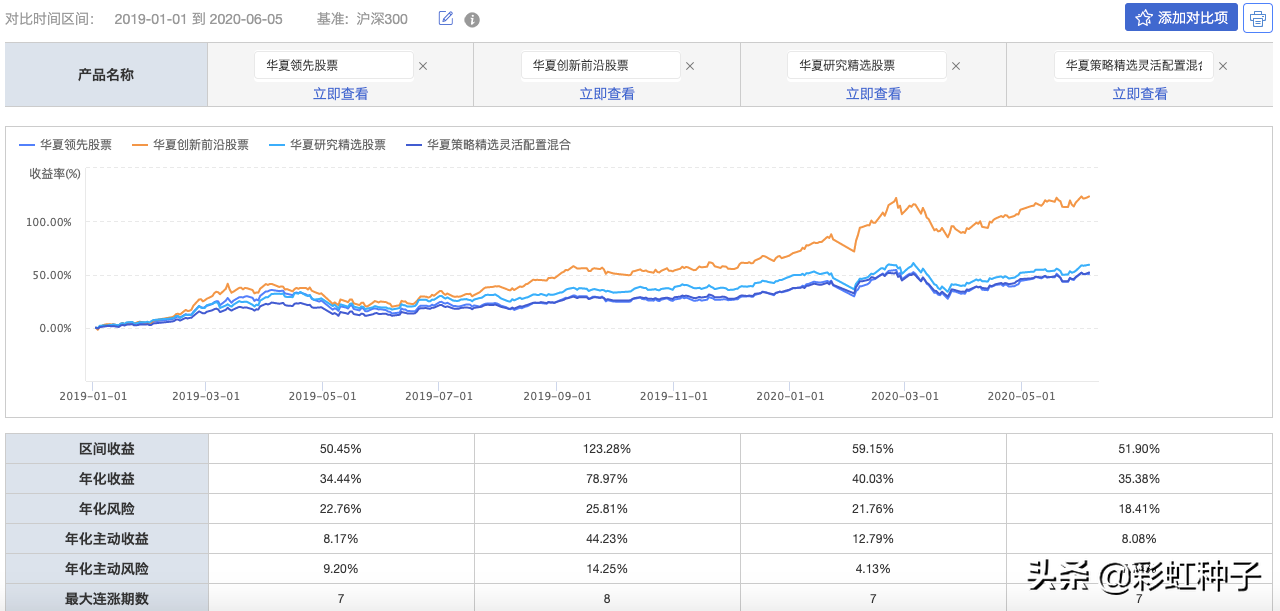Click the edit pencil icon beside 沪深300

pyautogui.click(x=446, y=19)
